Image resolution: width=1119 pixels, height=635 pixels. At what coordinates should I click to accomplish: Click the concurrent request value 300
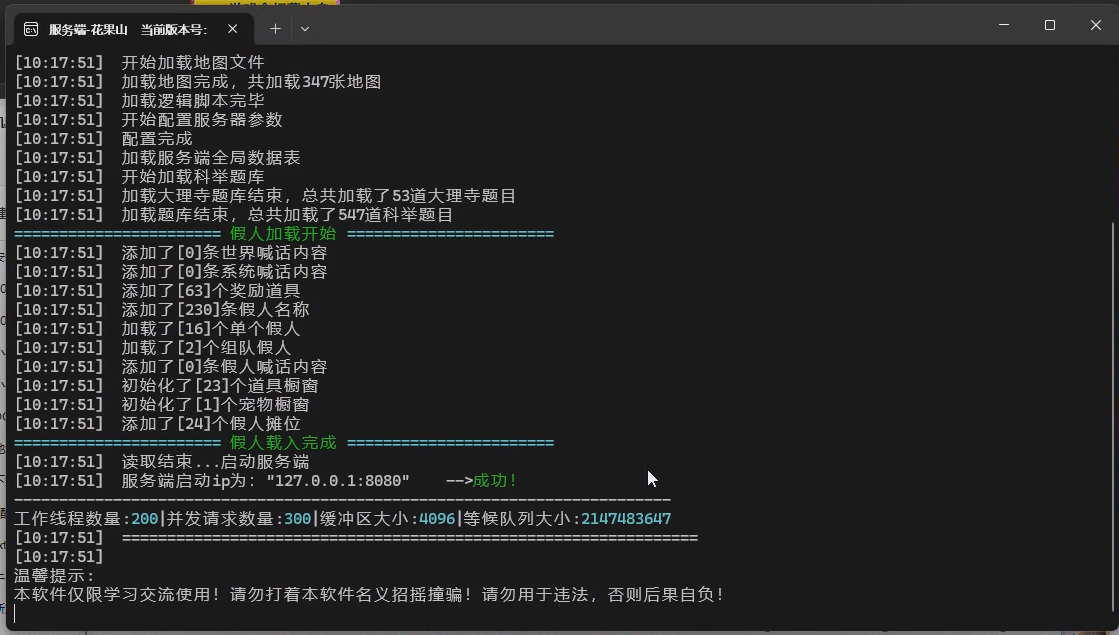[x=298, y=519]
